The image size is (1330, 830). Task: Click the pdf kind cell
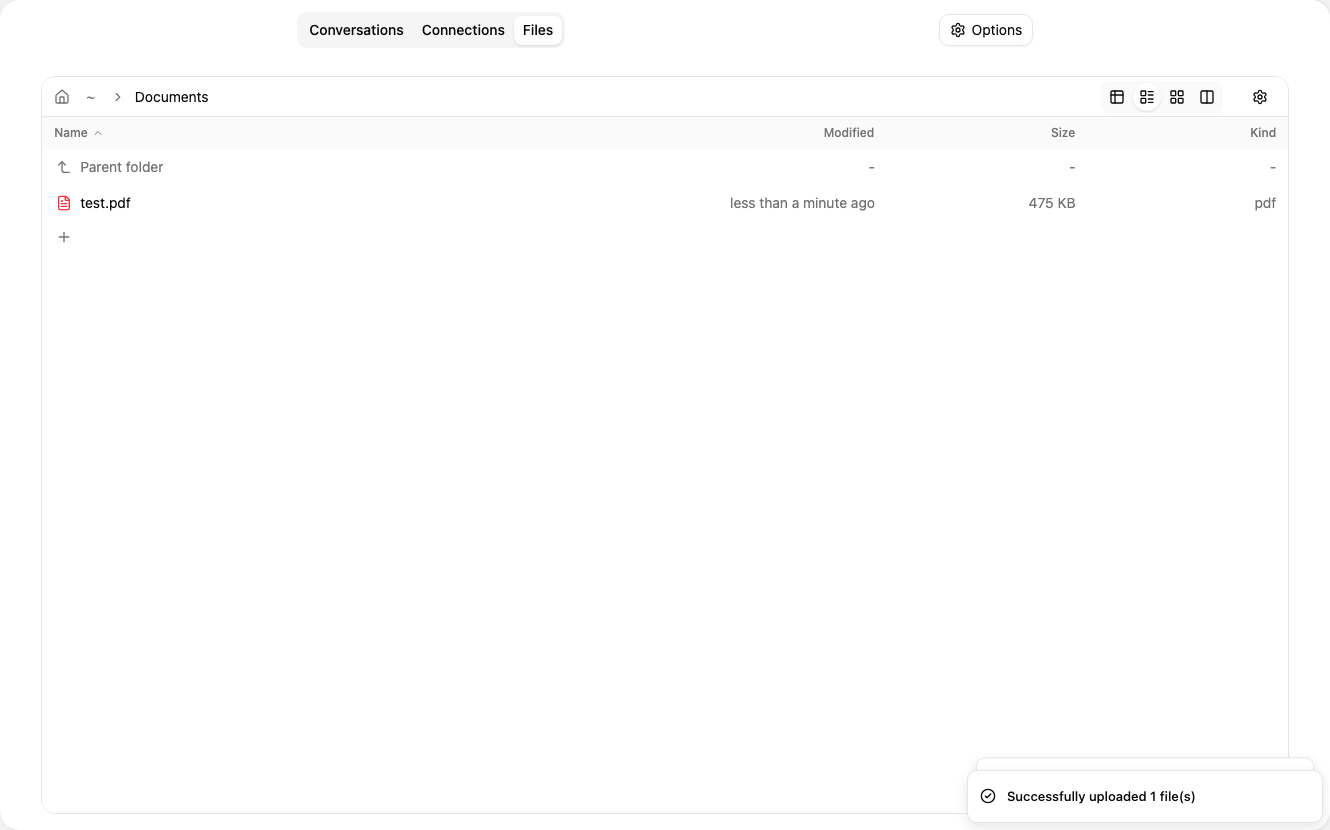(x=1265, y=203)
